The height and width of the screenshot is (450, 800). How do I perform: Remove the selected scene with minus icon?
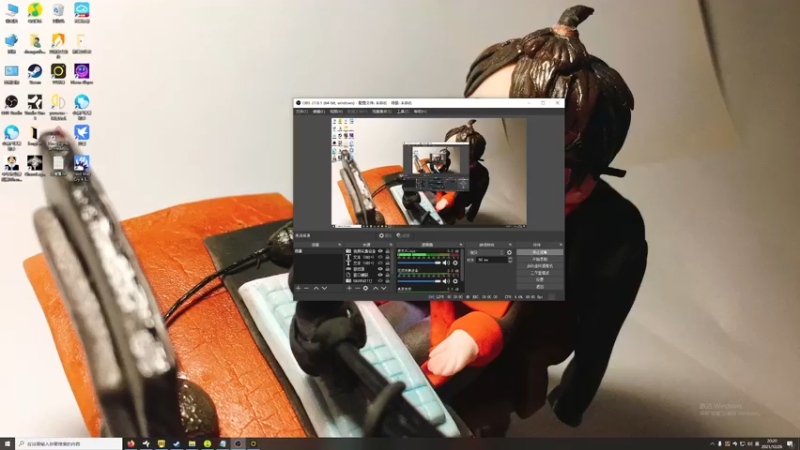[306, 288]
